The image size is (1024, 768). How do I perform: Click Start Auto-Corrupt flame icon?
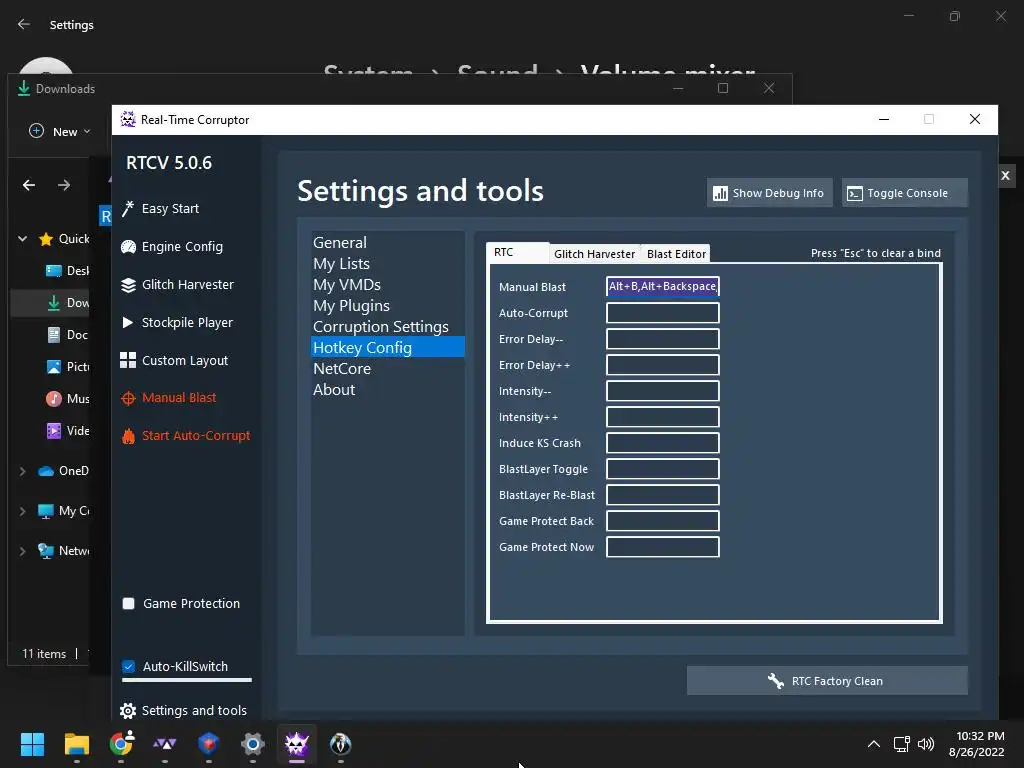[x=128, y=436]
